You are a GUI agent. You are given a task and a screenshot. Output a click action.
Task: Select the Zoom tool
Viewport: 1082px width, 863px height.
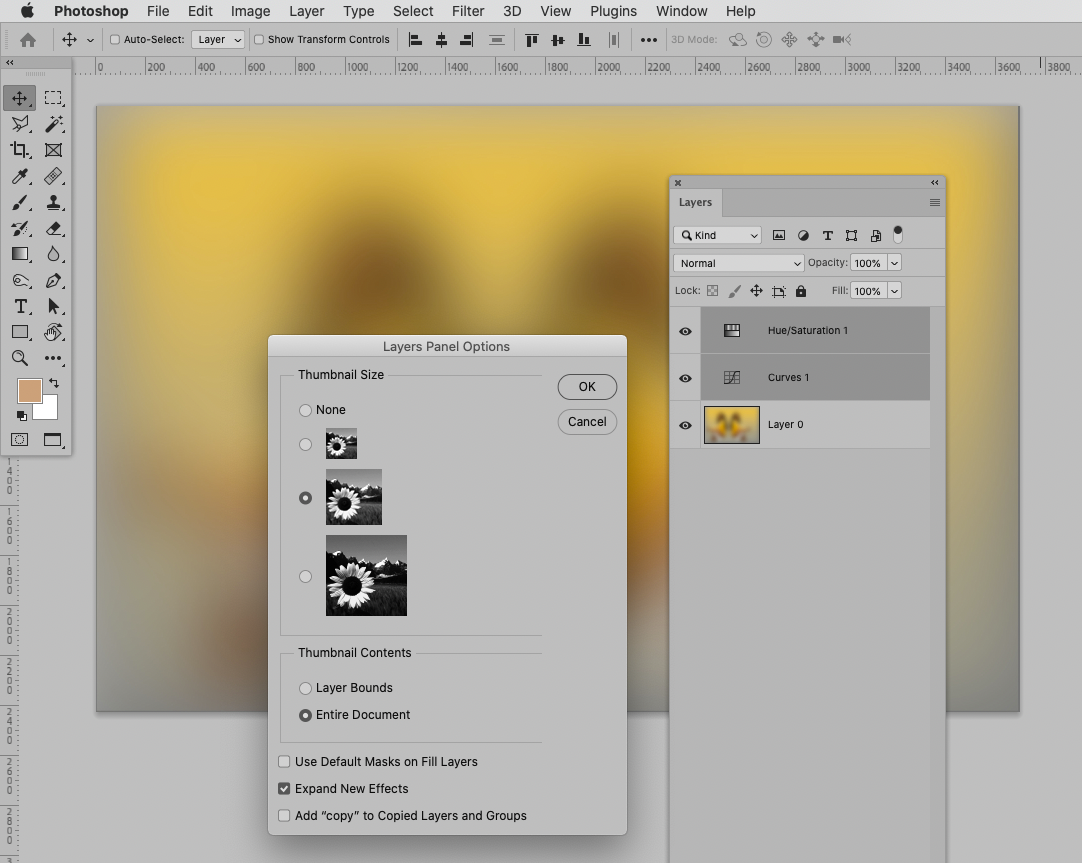[x=21, y=359]
